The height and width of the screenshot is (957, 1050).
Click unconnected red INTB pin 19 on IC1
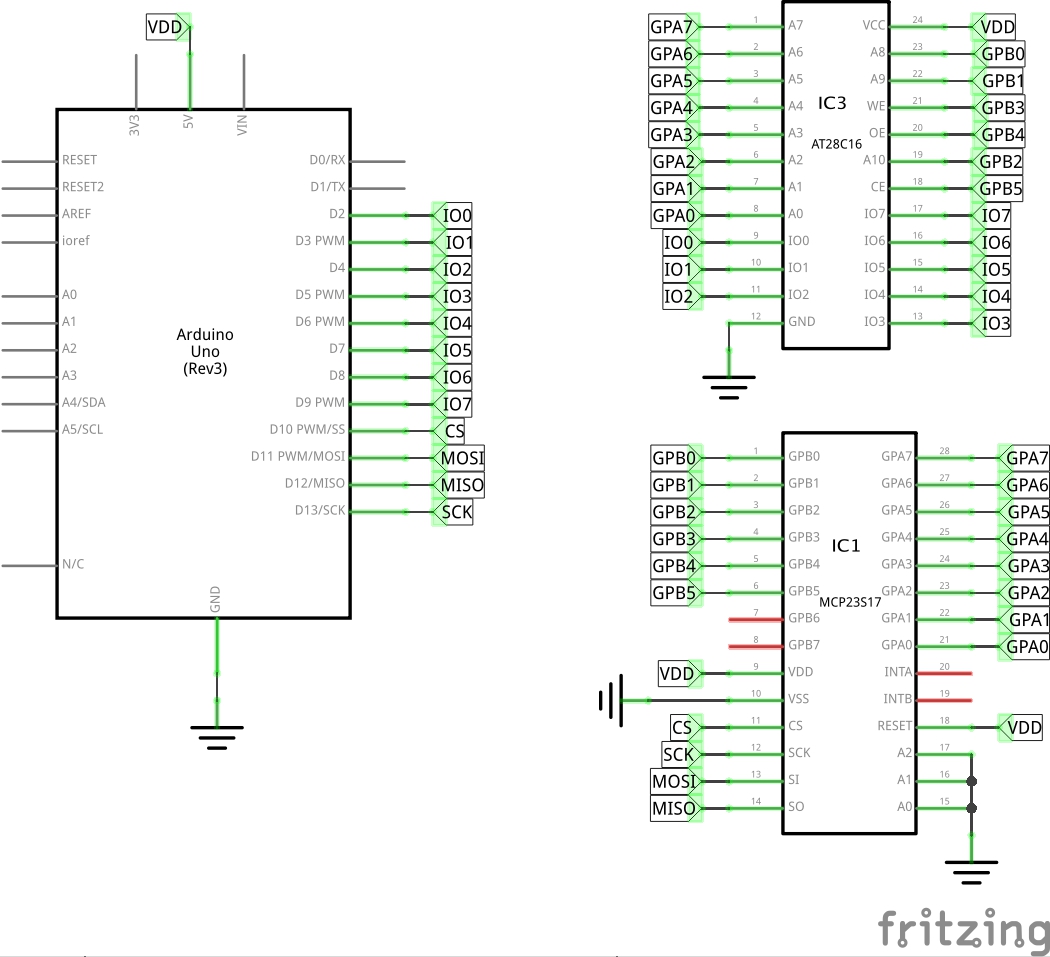coord(944,701)
